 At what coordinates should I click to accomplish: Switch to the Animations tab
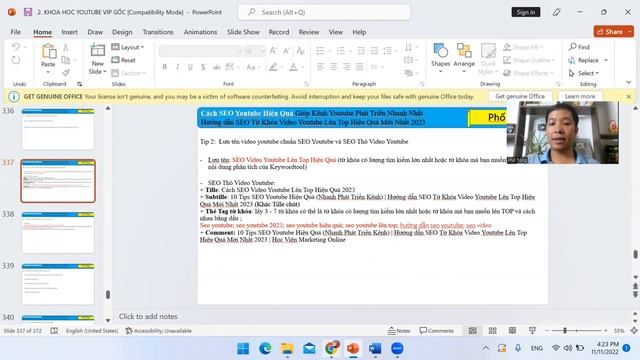point(200,32)
